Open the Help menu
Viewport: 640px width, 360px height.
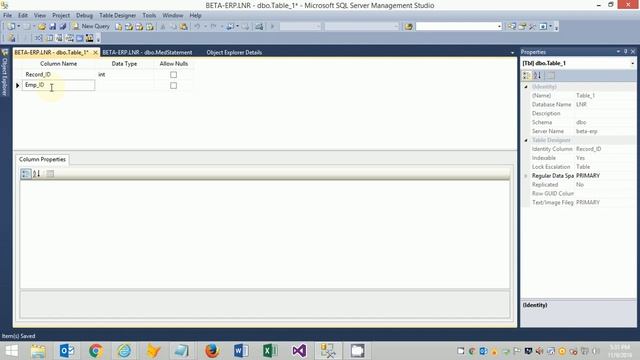tap(195, 16)
